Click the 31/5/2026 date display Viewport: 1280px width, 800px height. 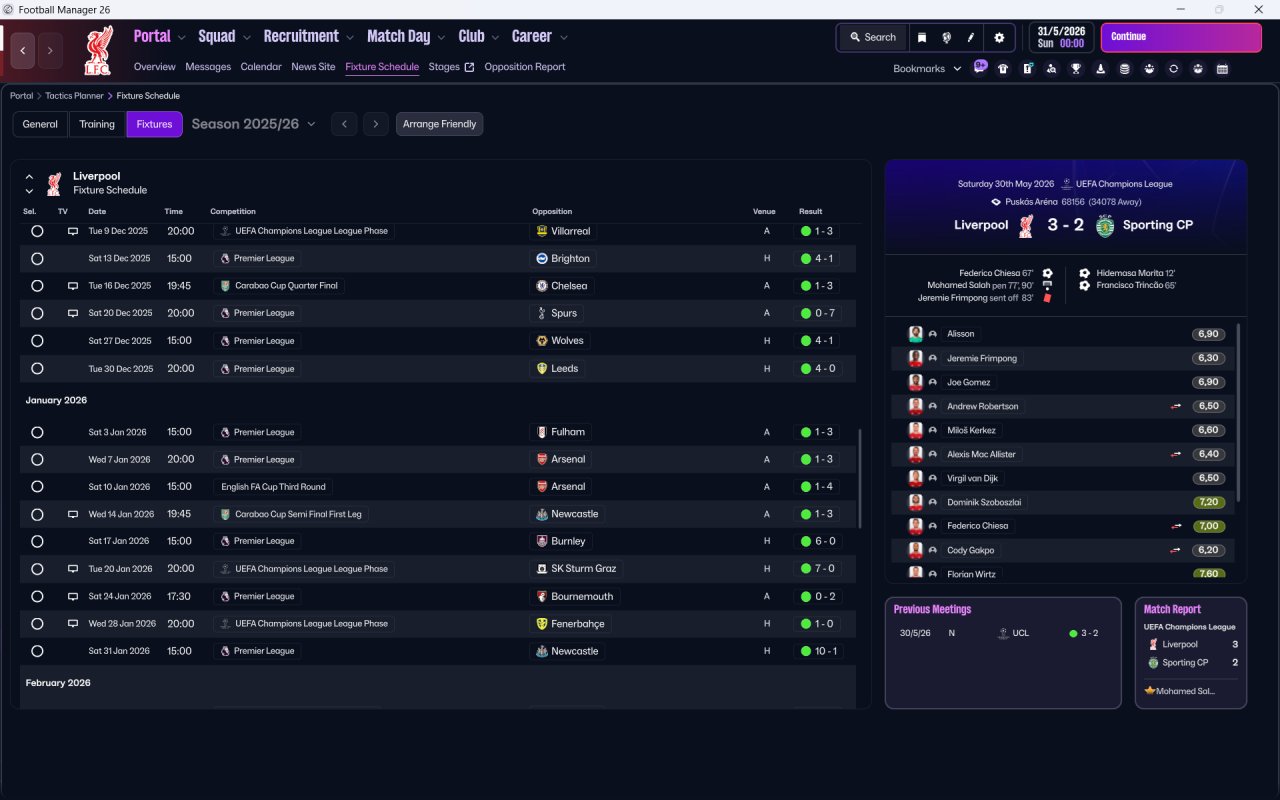1061,37
